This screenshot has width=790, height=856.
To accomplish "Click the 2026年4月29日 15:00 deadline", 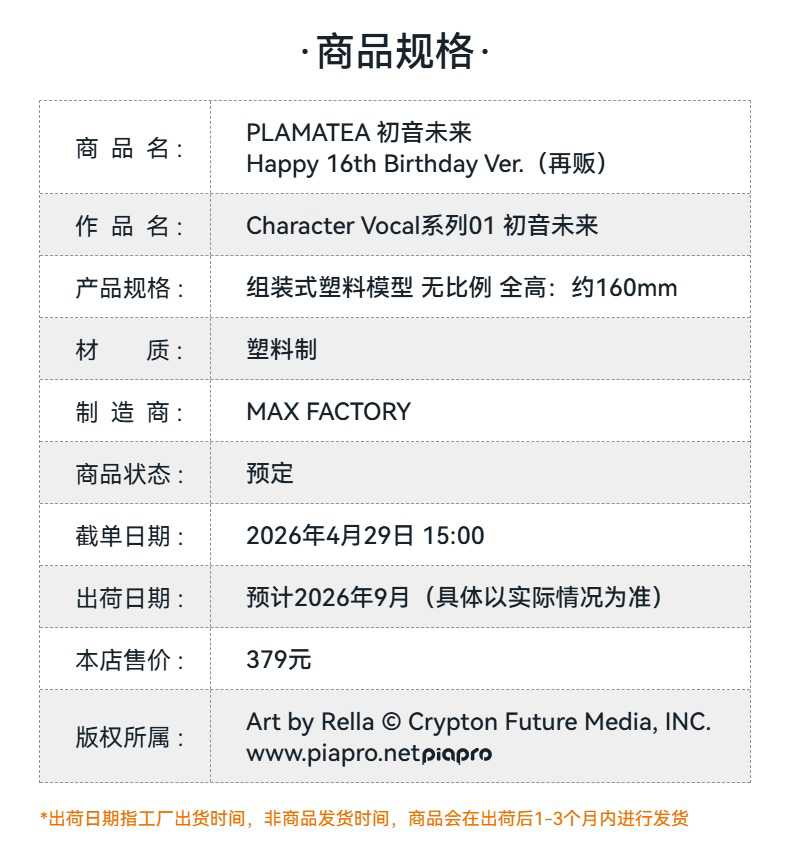I will pyautogui.click(x=365, y=536).
